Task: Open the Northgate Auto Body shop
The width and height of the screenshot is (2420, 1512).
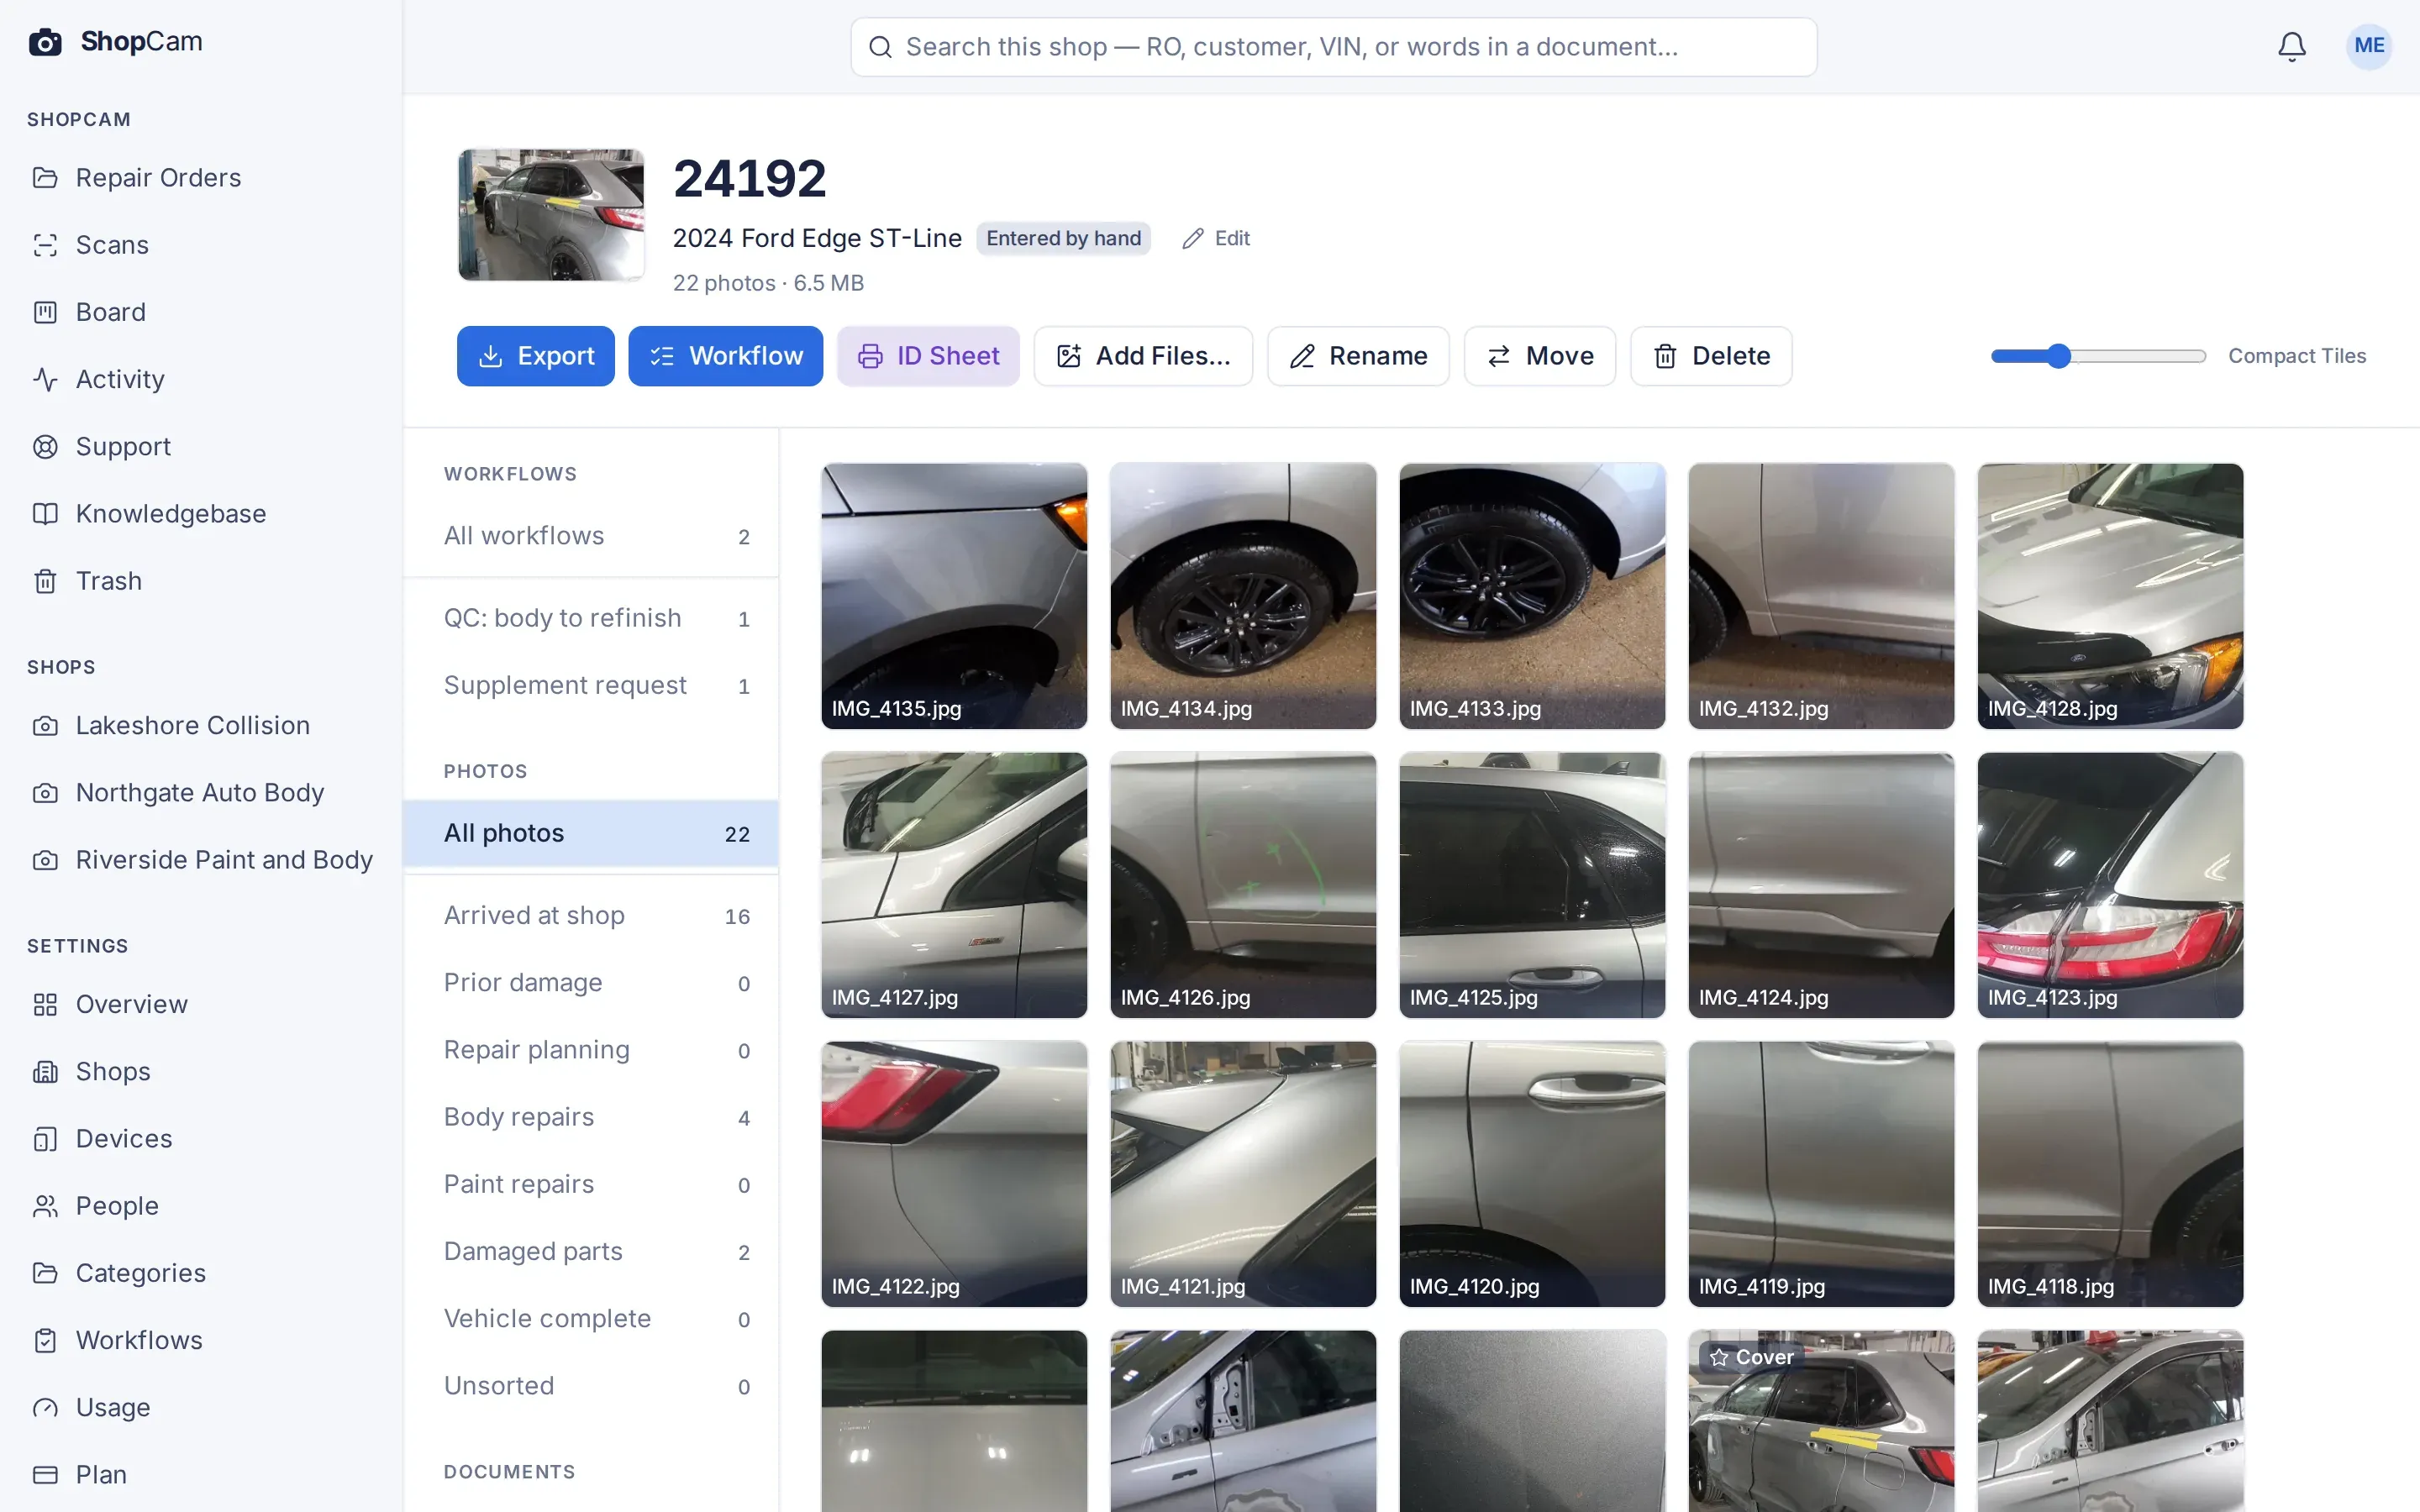Action: [x=201, y=793]
